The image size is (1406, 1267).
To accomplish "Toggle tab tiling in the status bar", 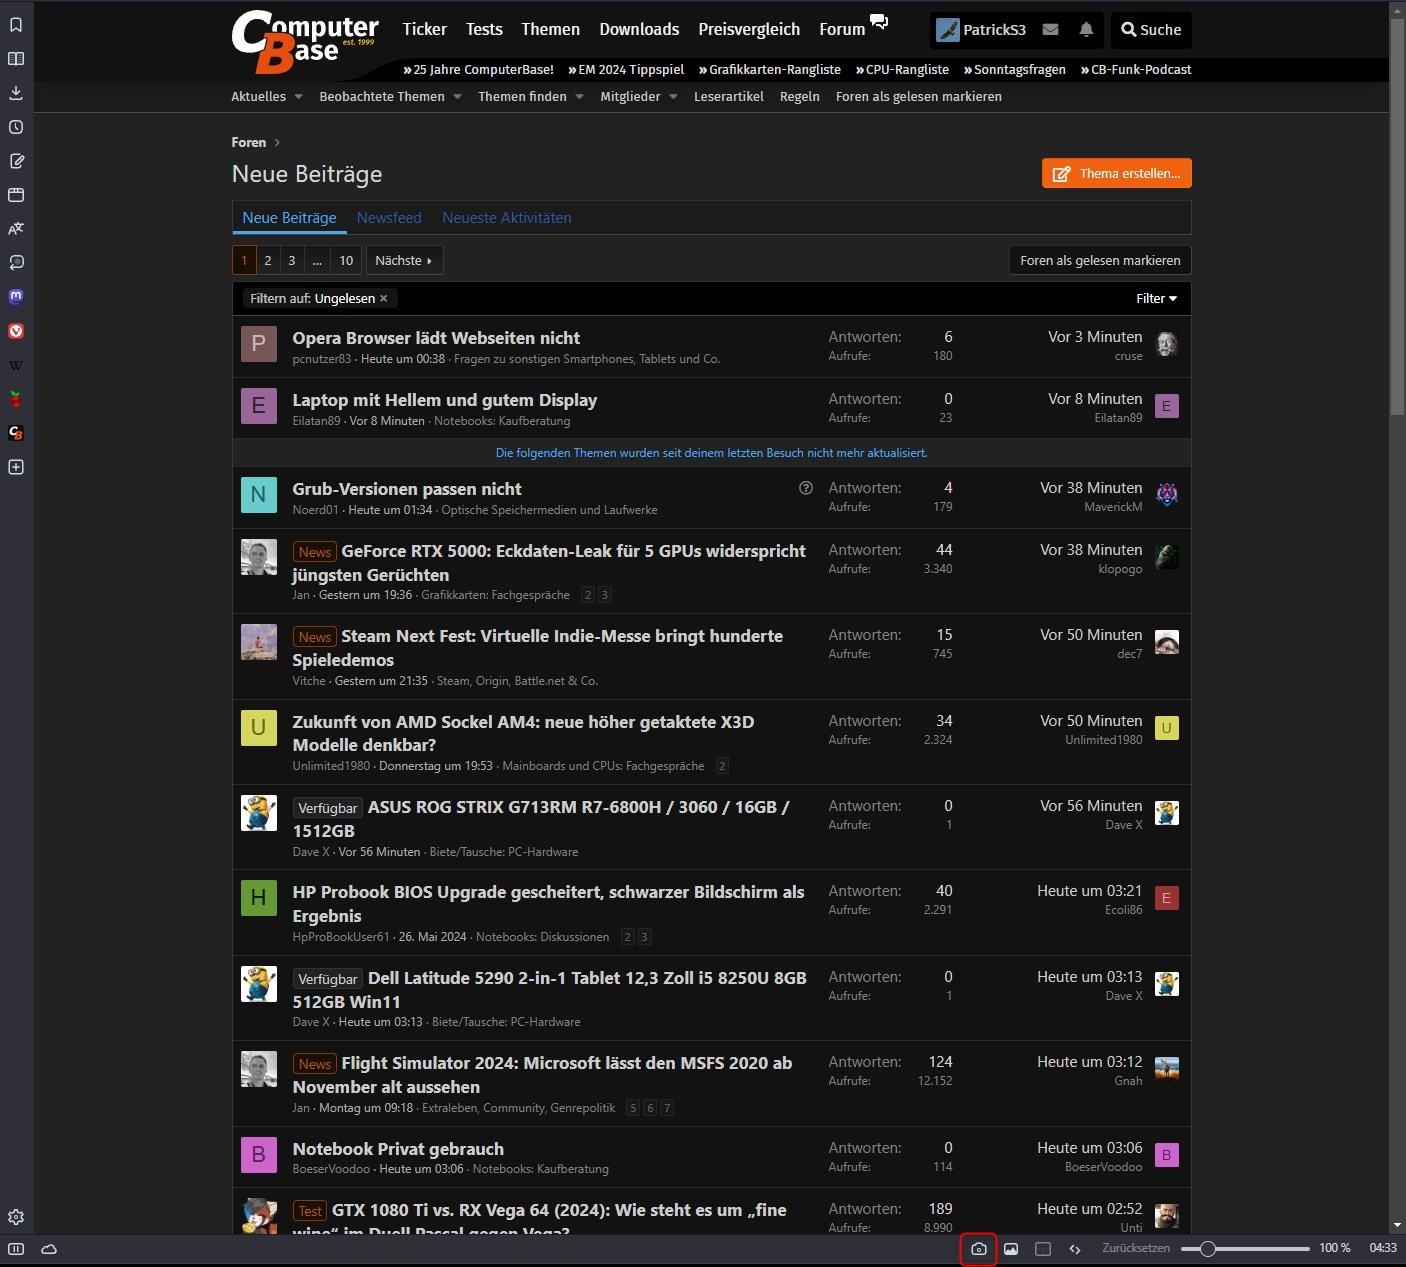I will [1043, 1249].
